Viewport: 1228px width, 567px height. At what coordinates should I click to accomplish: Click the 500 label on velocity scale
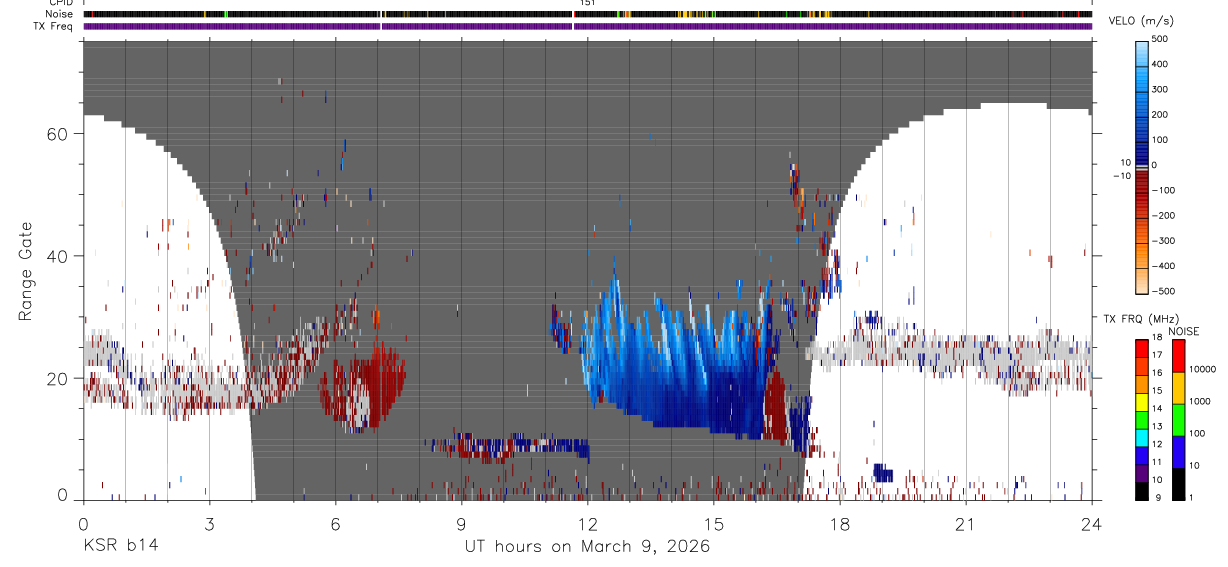click(x=1160, y=39)
